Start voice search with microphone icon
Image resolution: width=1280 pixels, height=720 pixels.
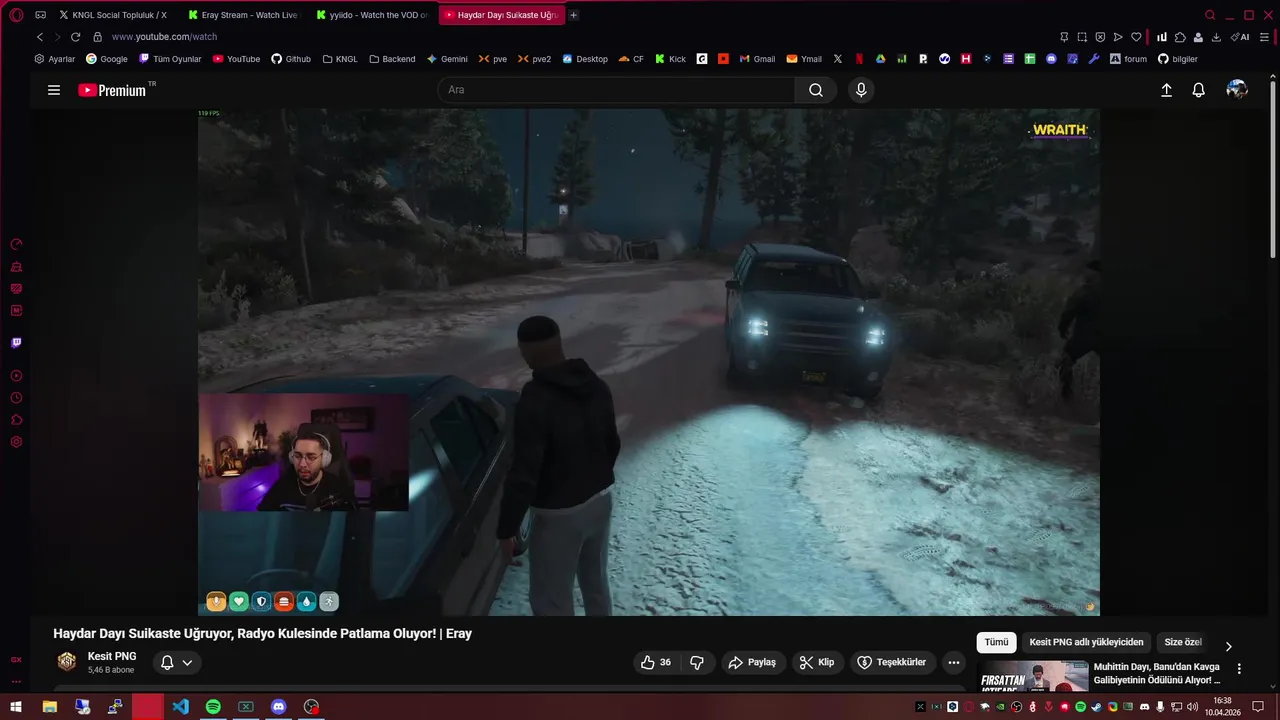tap(861, 90)
